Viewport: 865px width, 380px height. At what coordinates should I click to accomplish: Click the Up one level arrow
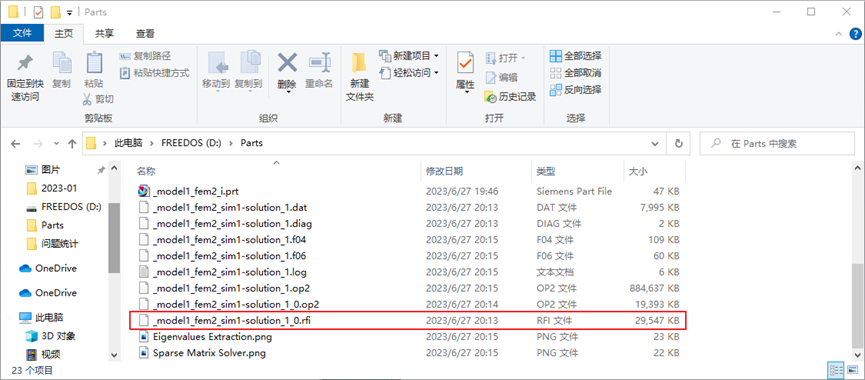click(72, 143)
